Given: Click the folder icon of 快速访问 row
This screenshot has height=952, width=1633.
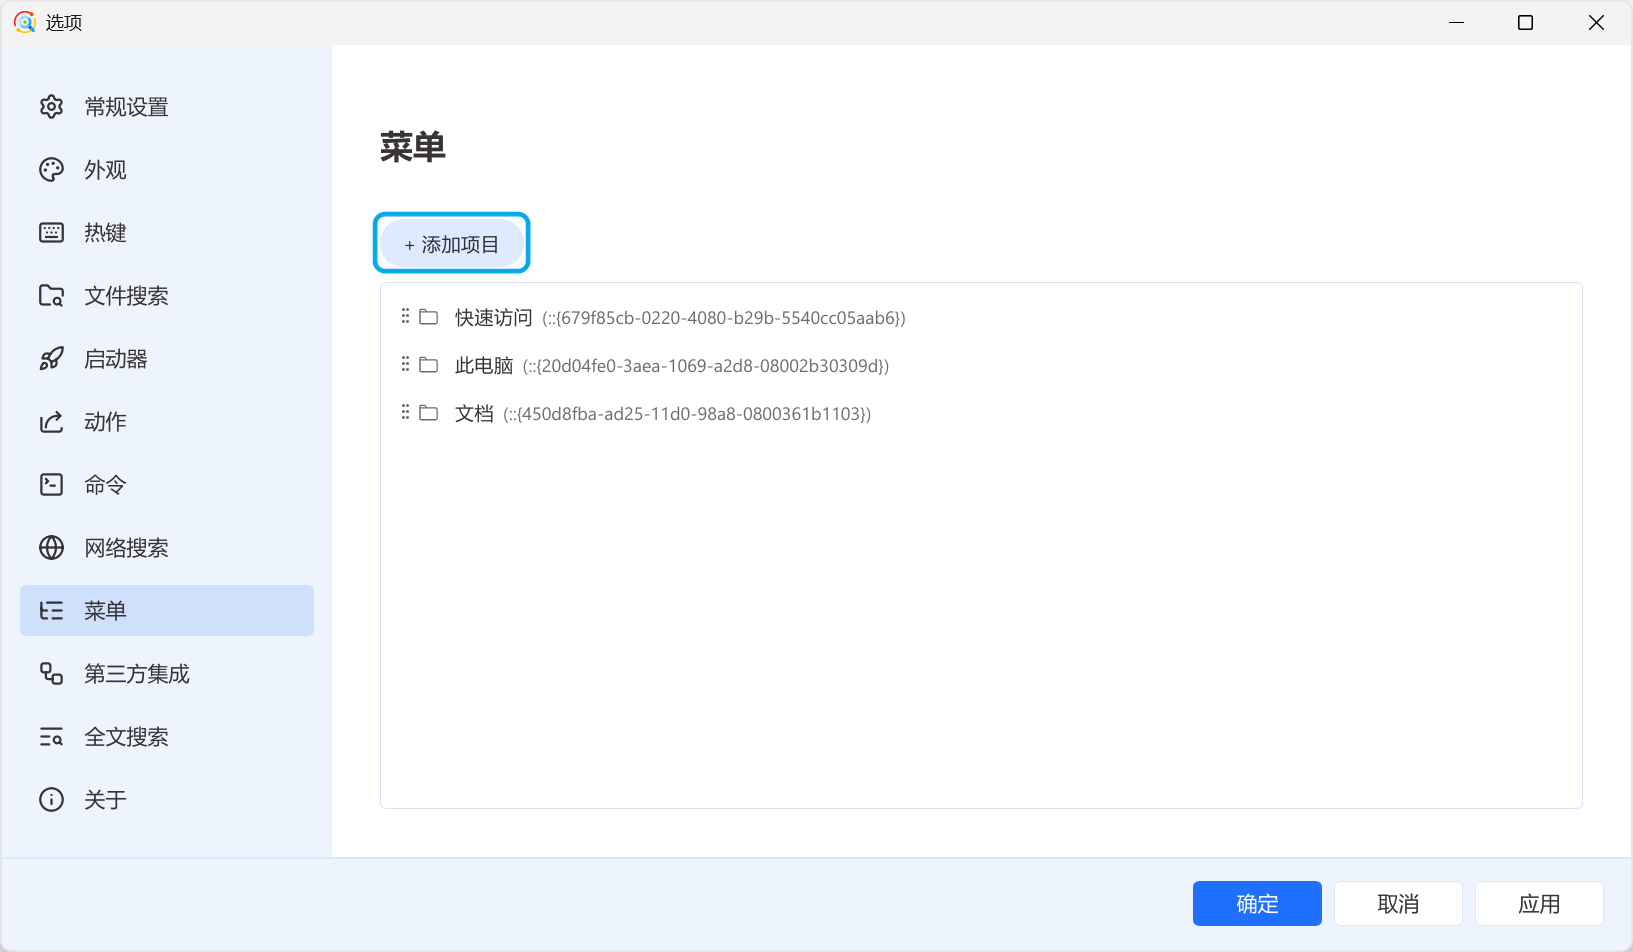Looking at the screenshot, I should point(429,317).
